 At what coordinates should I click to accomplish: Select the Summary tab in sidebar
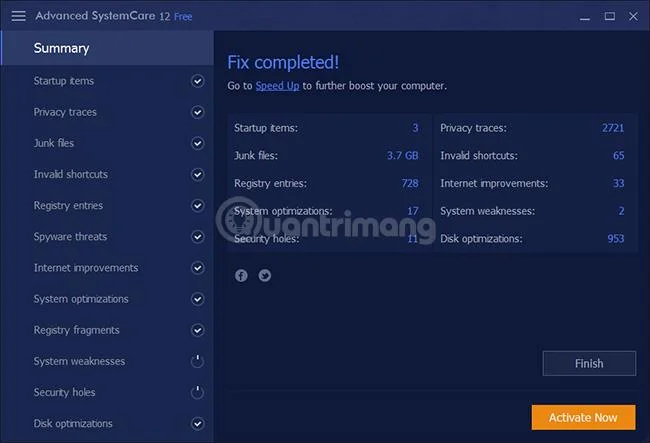107,48
